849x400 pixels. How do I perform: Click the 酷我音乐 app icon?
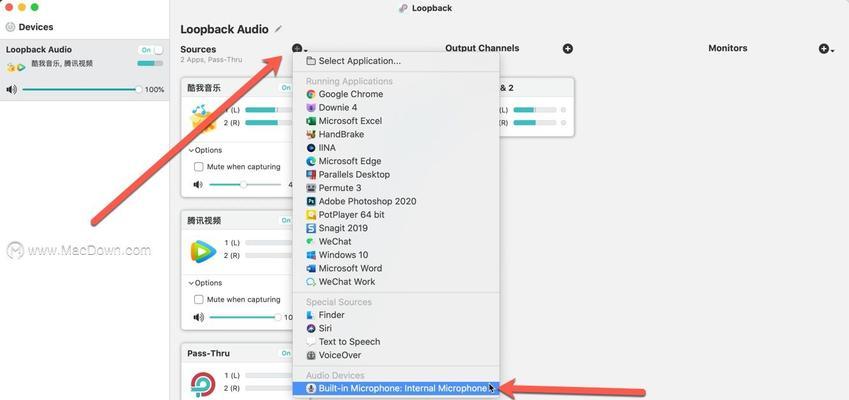[204, 119]
